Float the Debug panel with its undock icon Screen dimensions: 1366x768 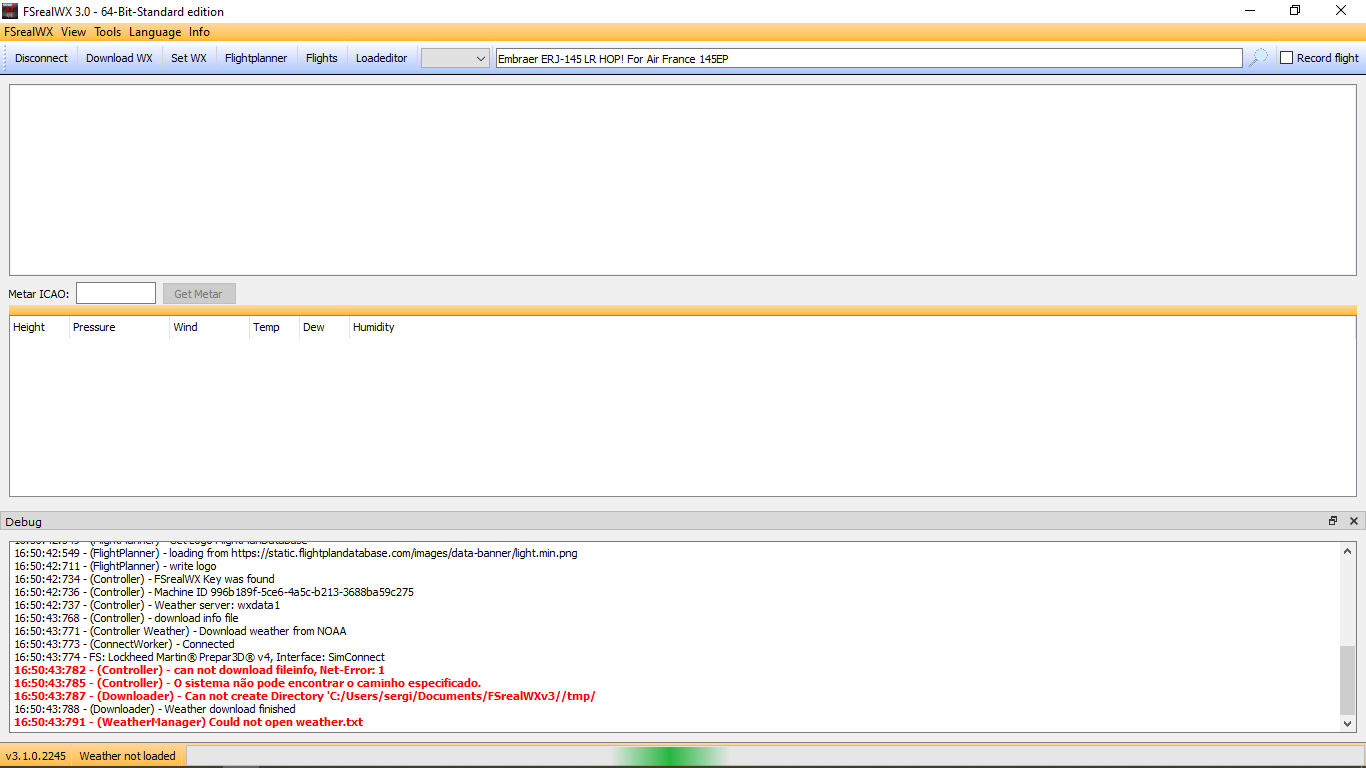[1333, 521]
